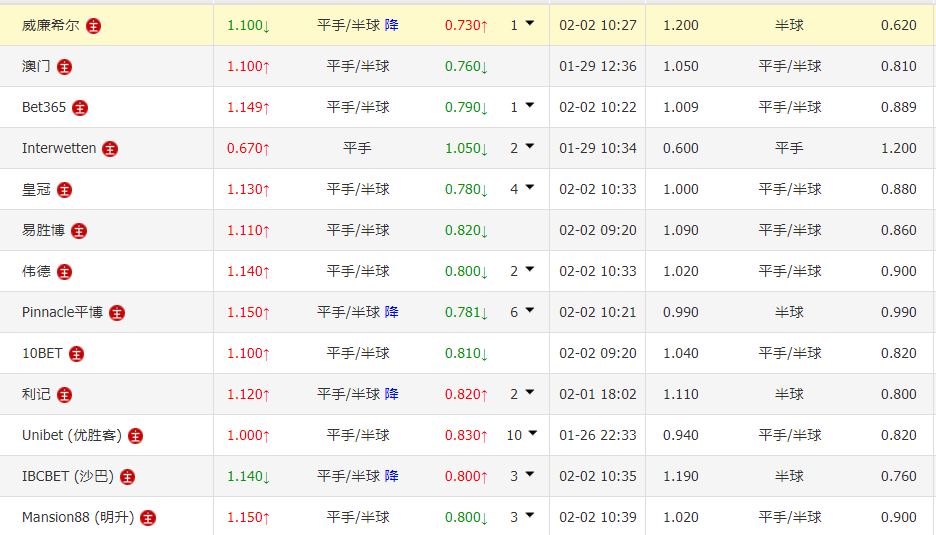Image resolution: width=936 pixels, height=535 pixels.
Task: Click the 主 icon next to Interwetten
Action: click(x=110, y=149)
